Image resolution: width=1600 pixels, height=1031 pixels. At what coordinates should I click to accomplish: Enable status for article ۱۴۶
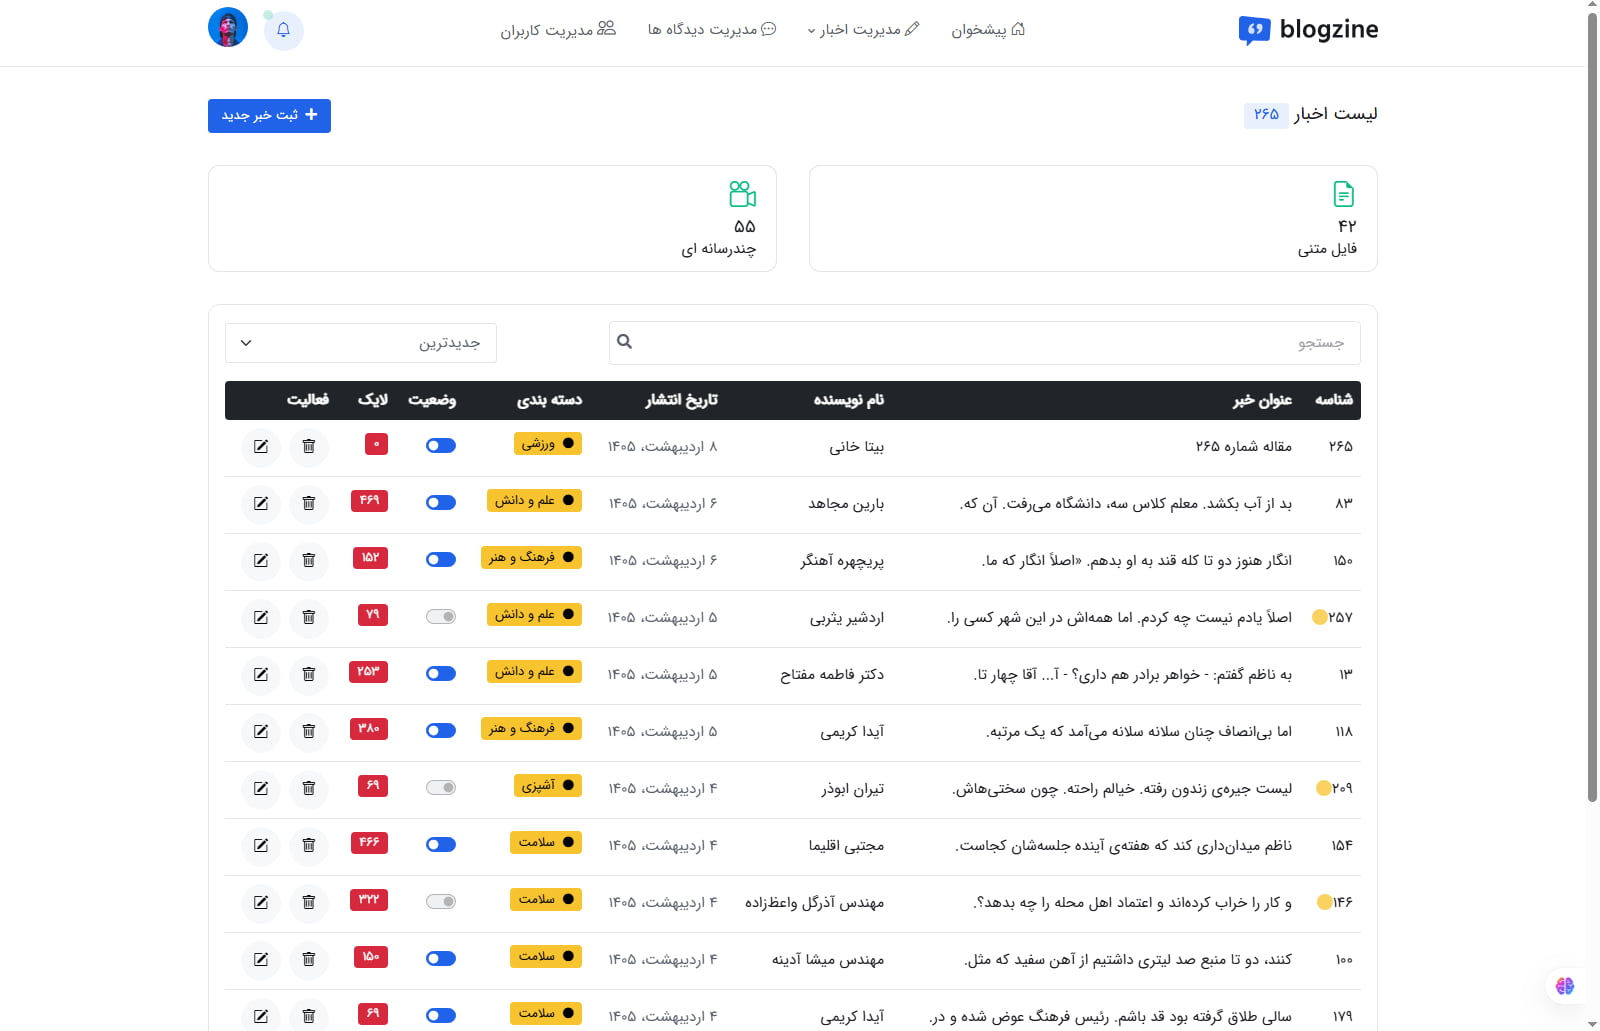coord(441,902)
